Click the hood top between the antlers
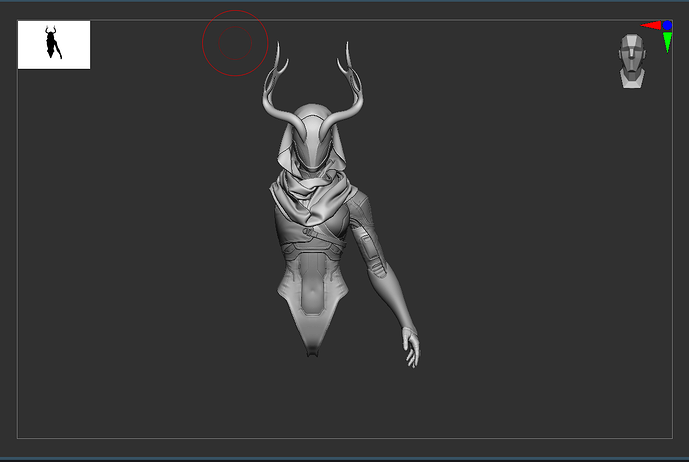 (x=313, y=121)
